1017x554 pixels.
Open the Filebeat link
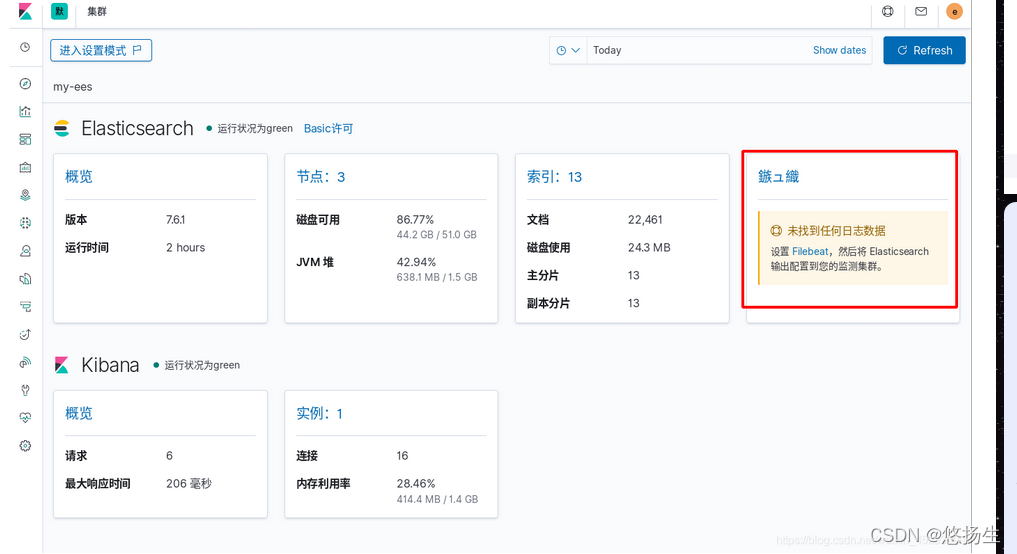[810, 251]
